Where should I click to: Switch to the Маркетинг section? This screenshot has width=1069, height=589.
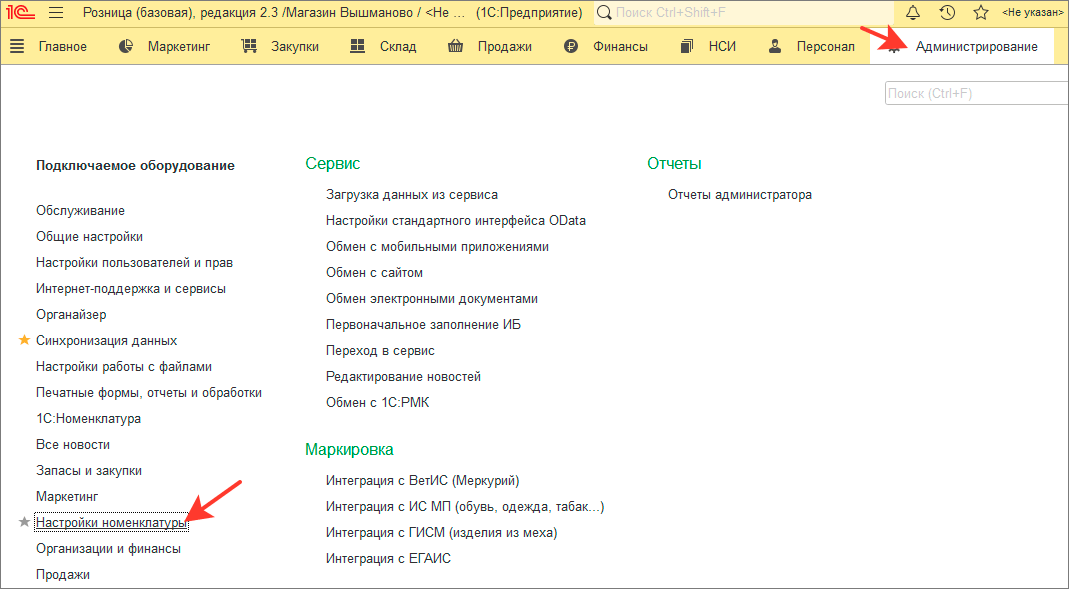click(x=179, y=46)
